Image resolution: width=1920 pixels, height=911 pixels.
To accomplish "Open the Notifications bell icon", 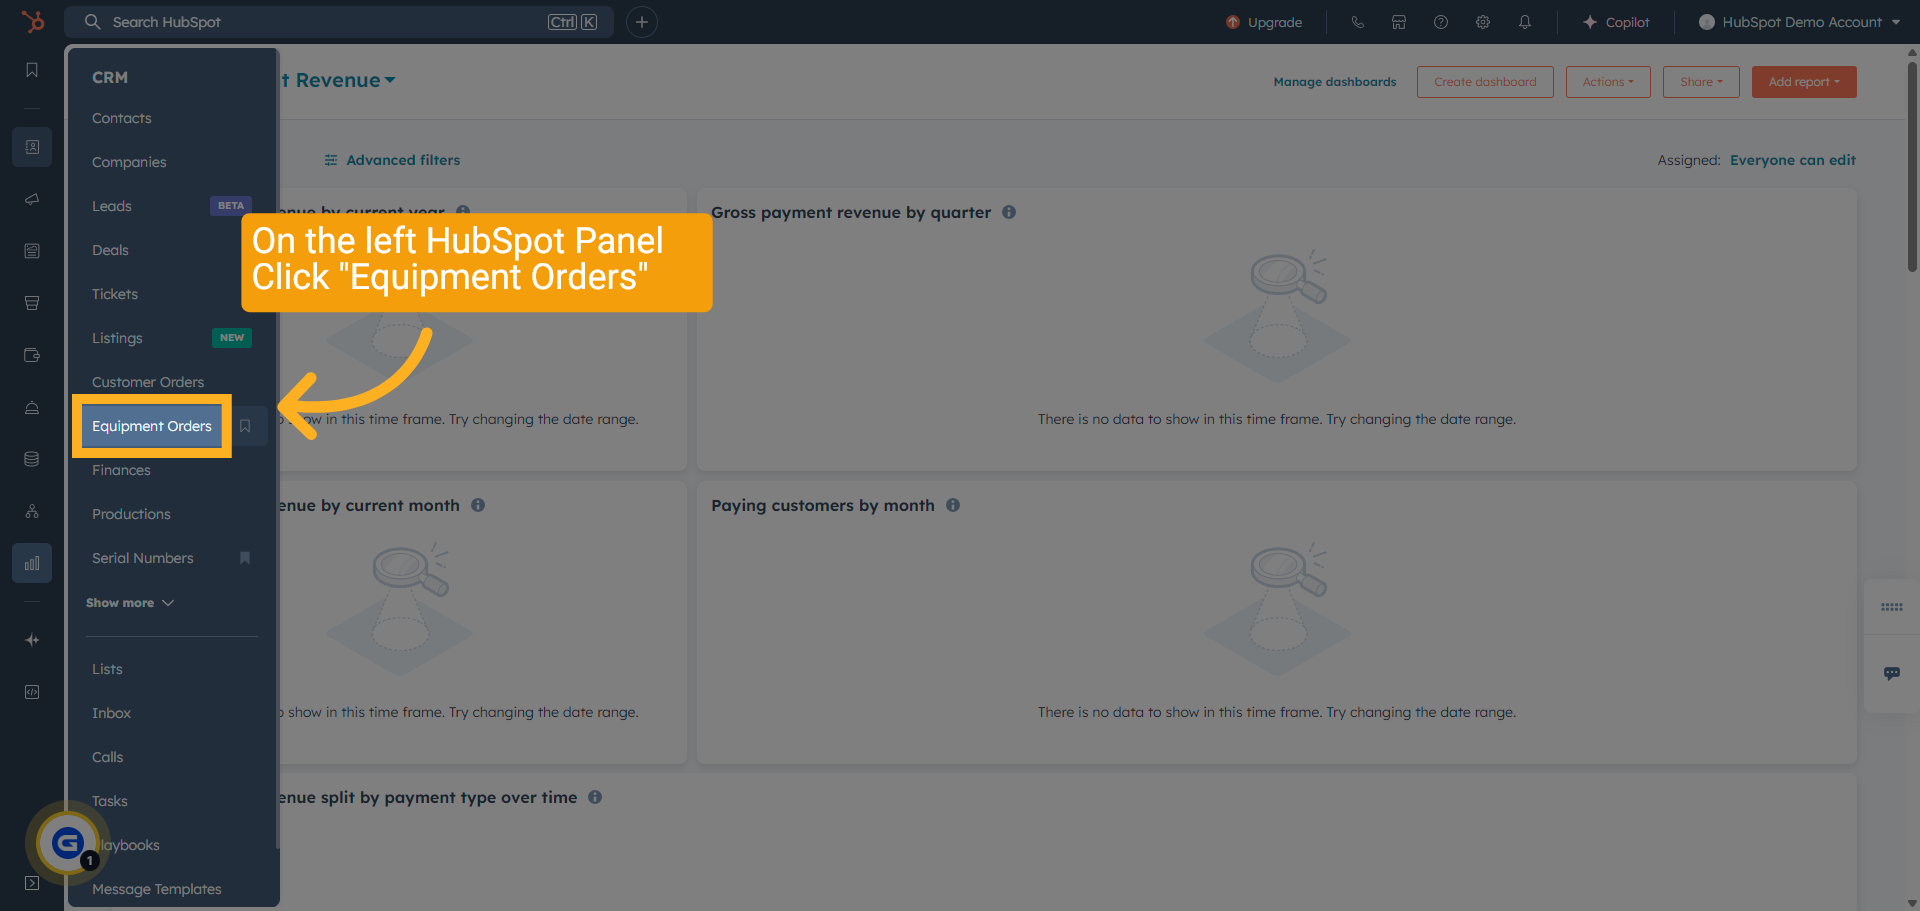I will (x=1525, y=22).
